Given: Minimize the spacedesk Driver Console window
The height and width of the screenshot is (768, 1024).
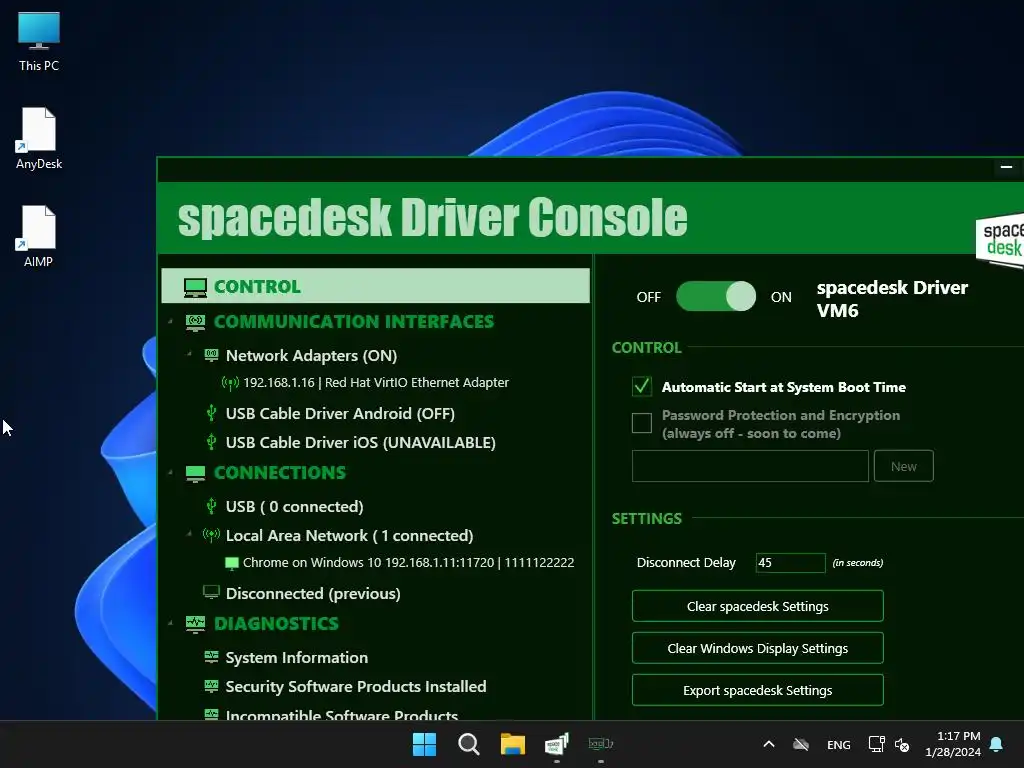Looking at the screenshot, I should (x=1006, y=167).
